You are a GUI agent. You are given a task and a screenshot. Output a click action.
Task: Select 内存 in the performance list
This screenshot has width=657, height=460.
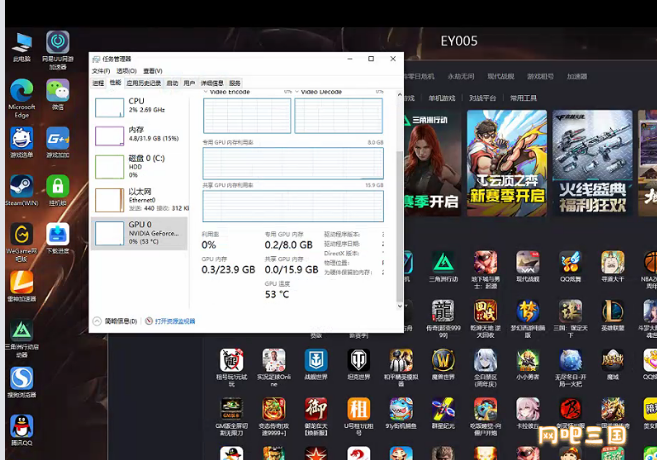click(x=139, y=135)
